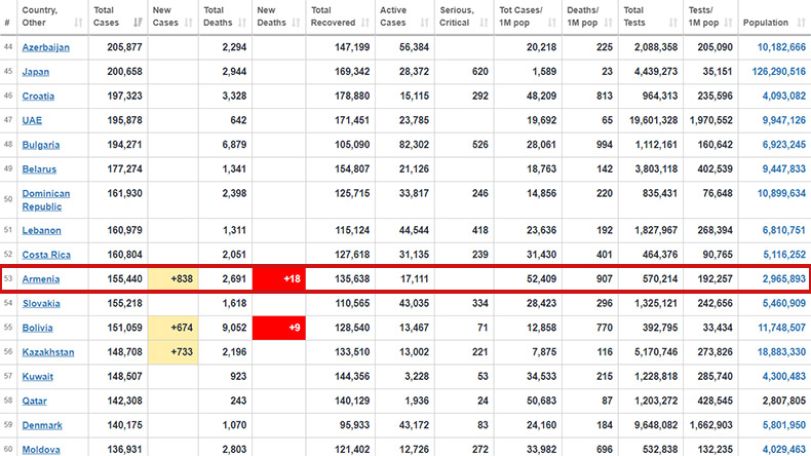Select Denmark tests per million 1,662,903
This screenshot has height=456, width=811.
click(x=711, y=424)
